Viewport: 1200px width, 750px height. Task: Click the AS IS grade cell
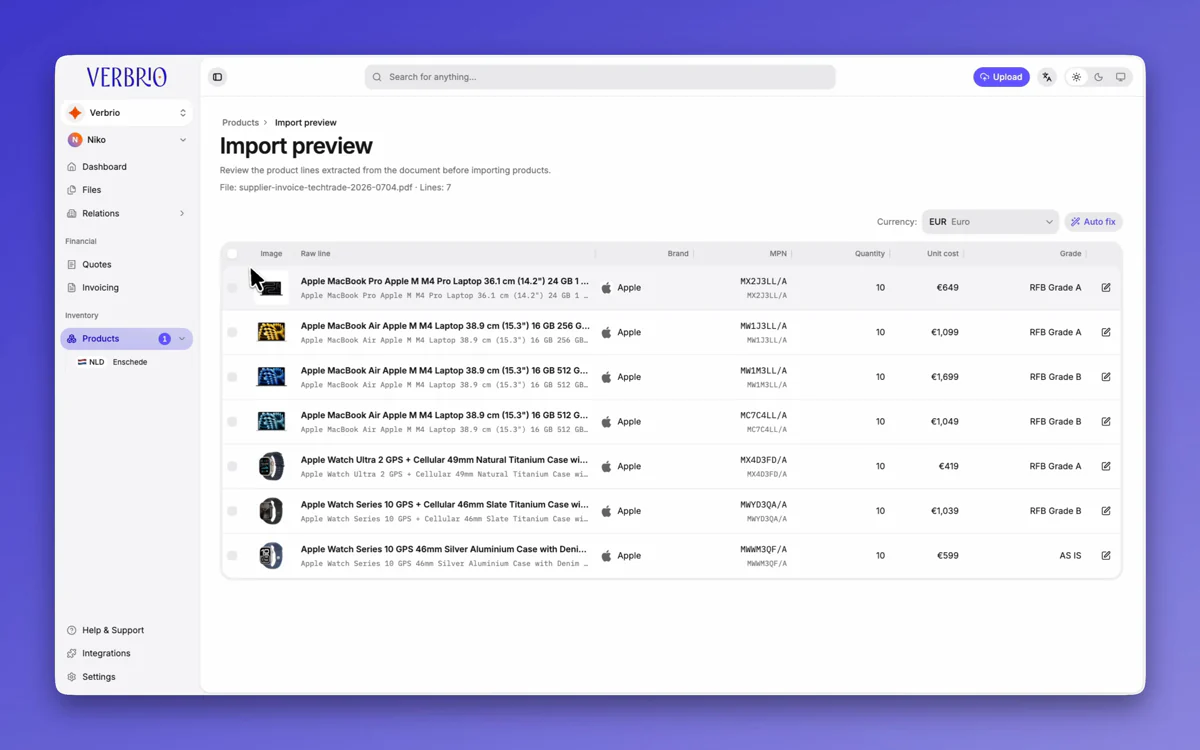(1070, 556)
